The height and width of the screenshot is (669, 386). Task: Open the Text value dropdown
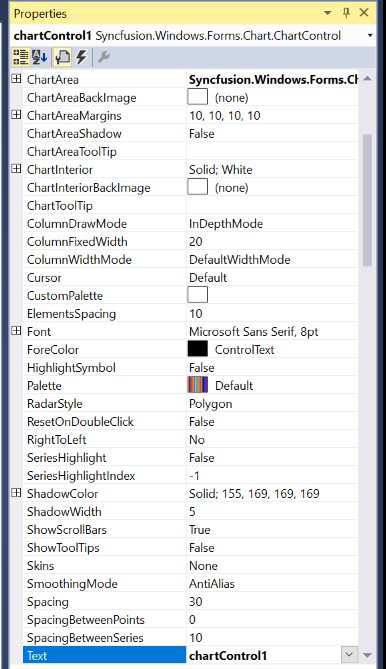click(349, 655)
